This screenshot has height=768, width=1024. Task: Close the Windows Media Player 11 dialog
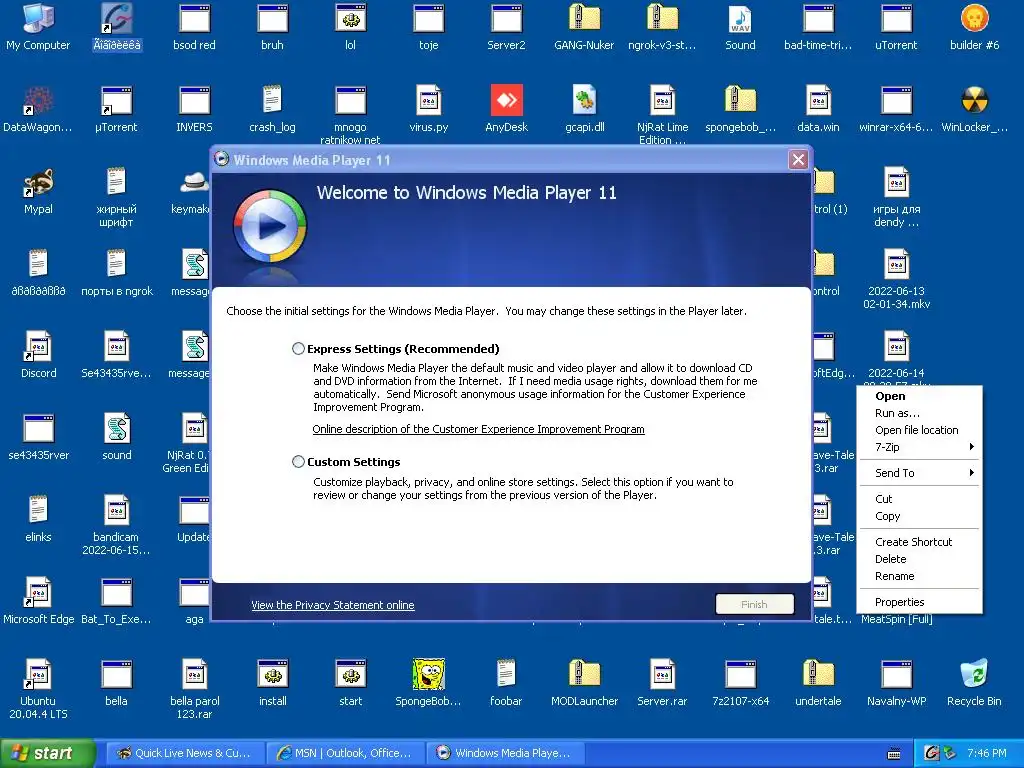point(798,159)
